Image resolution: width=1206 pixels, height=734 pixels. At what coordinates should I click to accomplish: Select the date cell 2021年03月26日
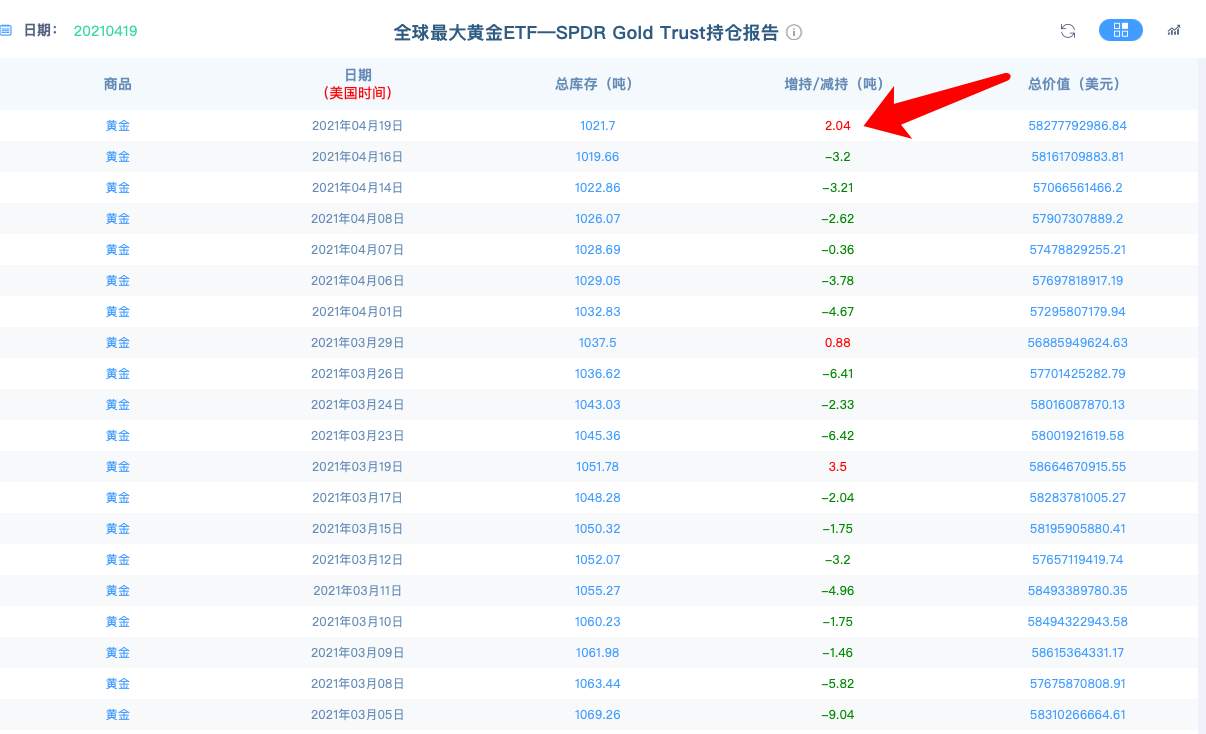(358, 374)
